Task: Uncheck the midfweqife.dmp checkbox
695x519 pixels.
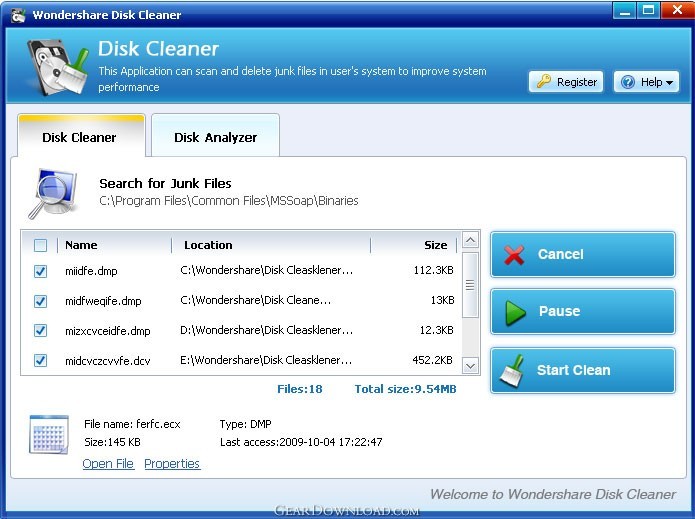Action: tap(40, 301)
